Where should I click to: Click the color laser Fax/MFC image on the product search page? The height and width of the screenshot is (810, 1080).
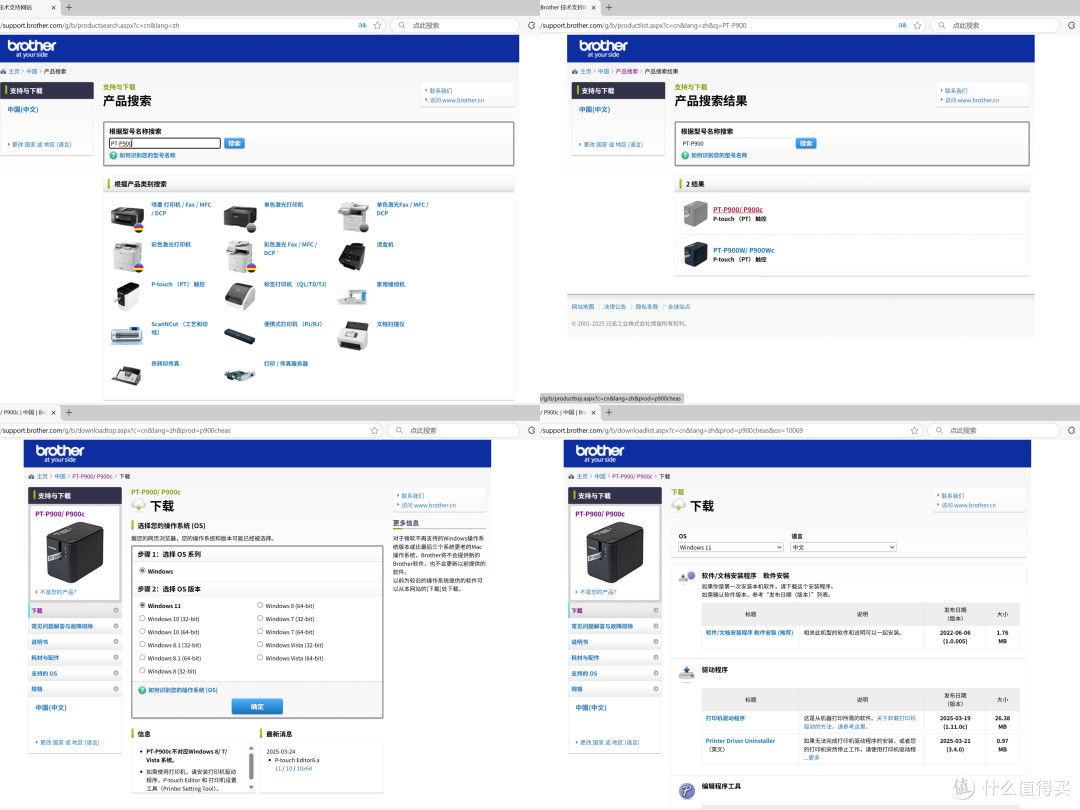[x=240, y=256]
